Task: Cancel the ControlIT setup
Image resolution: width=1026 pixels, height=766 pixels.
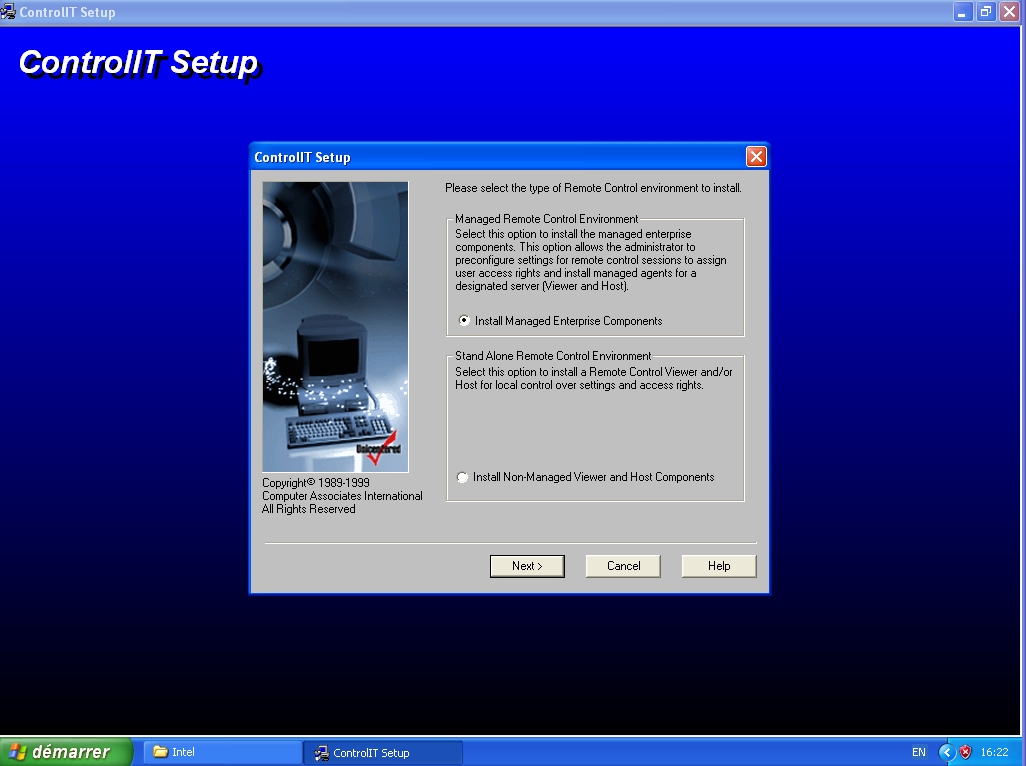Action: (623, 566)
